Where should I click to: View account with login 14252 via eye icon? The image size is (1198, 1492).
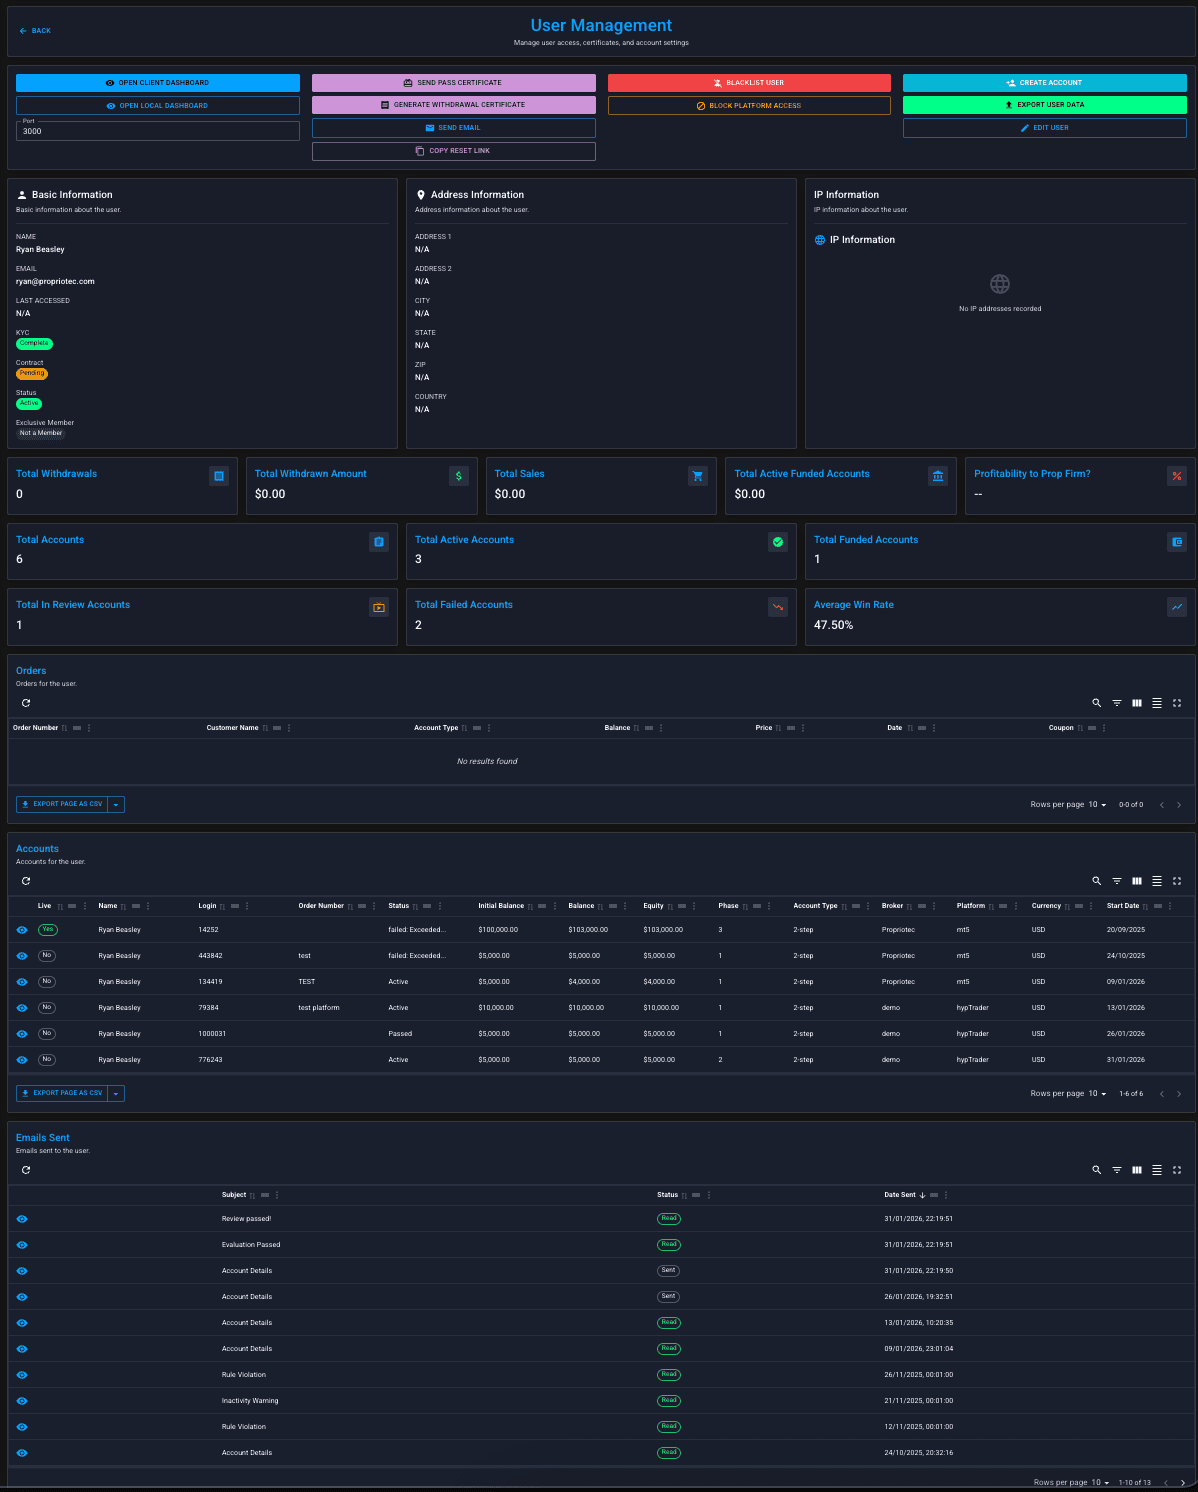click(22, 930)
